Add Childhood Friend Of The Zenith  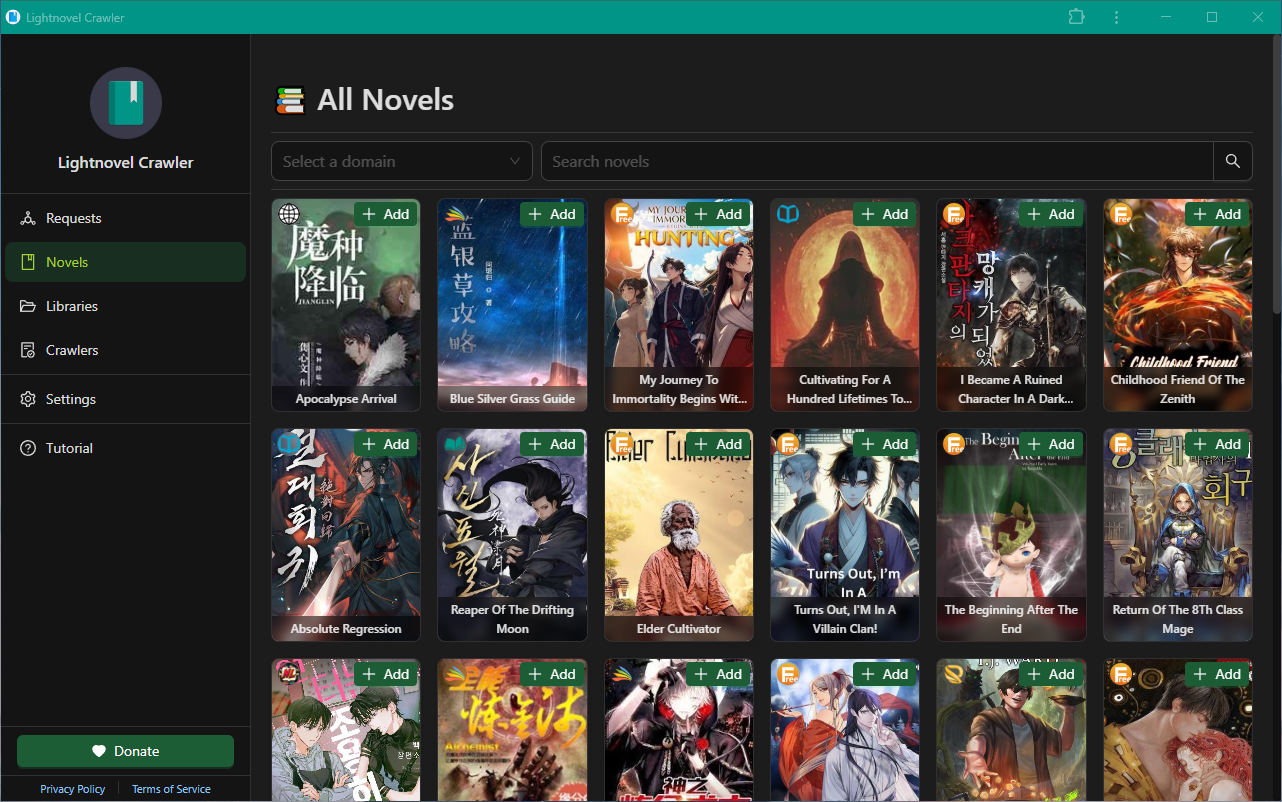pyautogui.click(x=1217, y=214)
